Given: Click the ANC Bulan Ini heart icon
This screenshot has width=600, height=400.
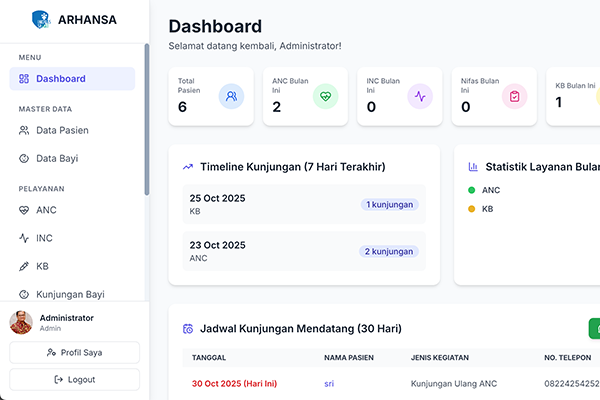Looking at the screenshot, I should 326,96.
